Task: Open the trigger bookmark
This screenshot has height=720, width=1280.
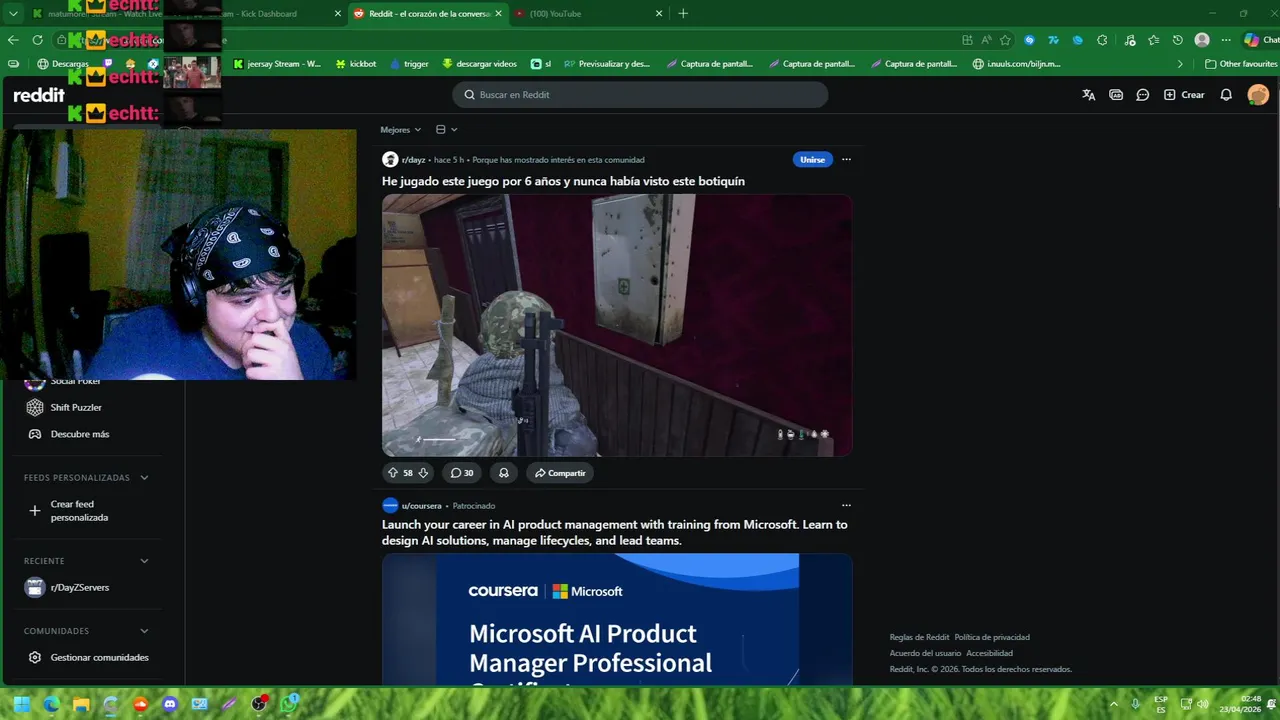Action: click(409, 64)
